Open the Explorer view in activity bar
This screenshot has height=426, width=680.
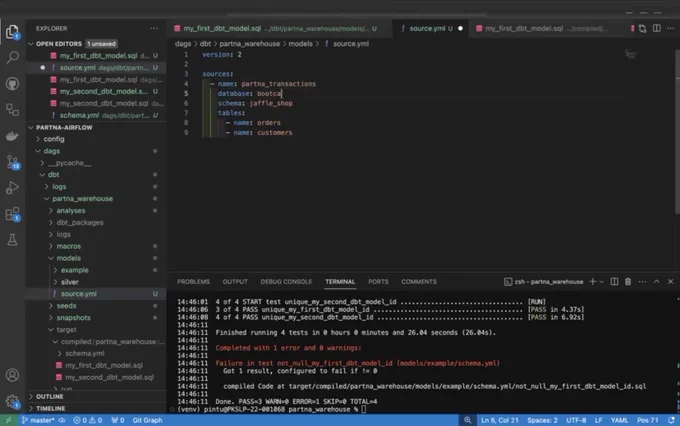point(12,32)
